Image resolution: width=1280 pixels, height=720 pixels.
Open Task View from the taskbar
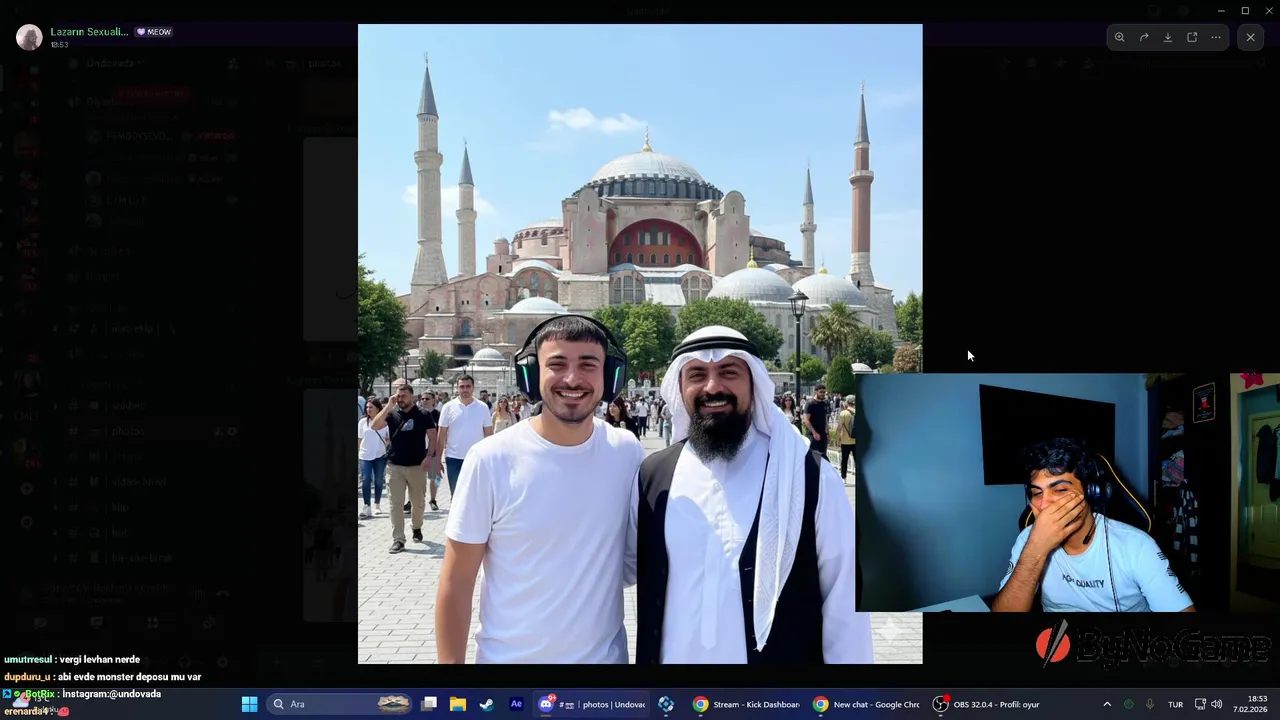pos(429,704)
